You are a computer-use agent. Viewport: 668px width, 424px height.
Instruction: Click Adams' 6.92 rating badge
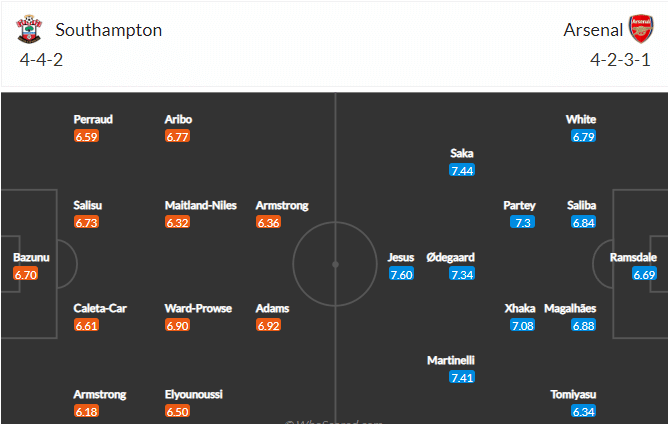(x=269, y=326)
